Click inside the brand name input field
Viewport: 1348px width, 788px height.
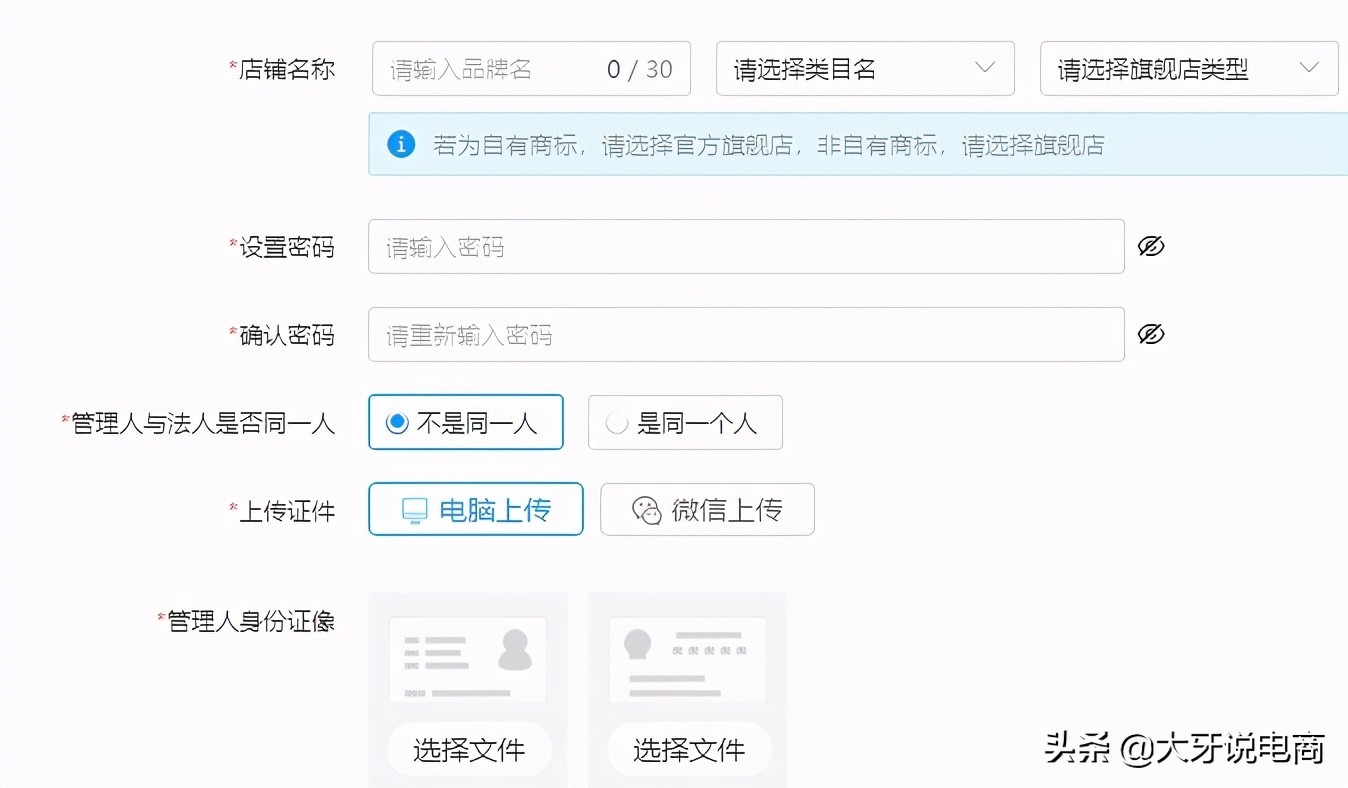tap(470, 68)
